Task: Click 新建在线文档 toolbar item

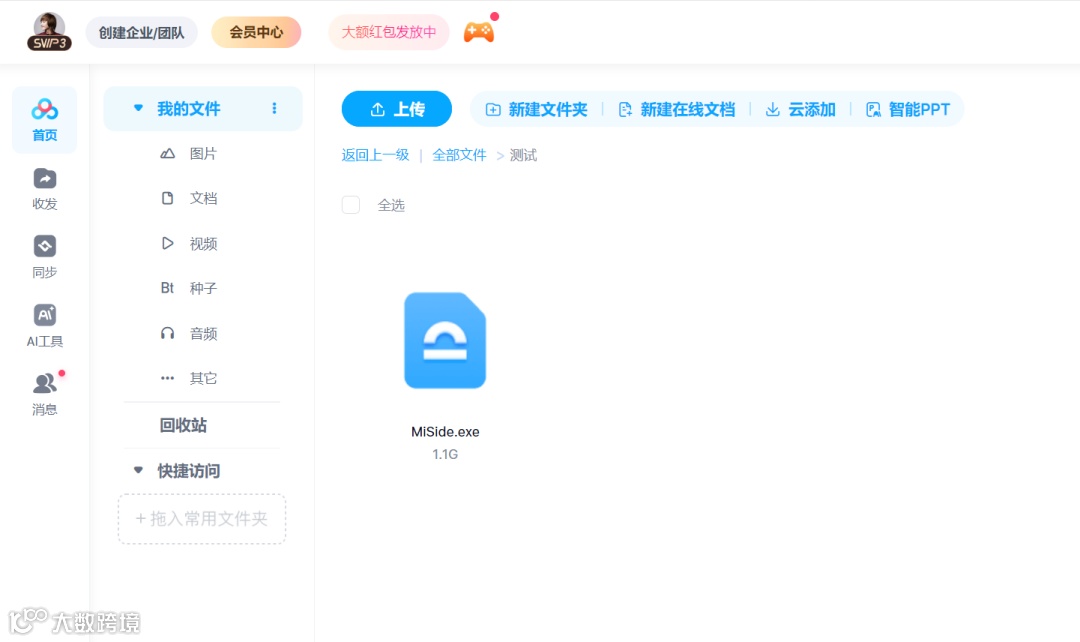Action: 676,110
